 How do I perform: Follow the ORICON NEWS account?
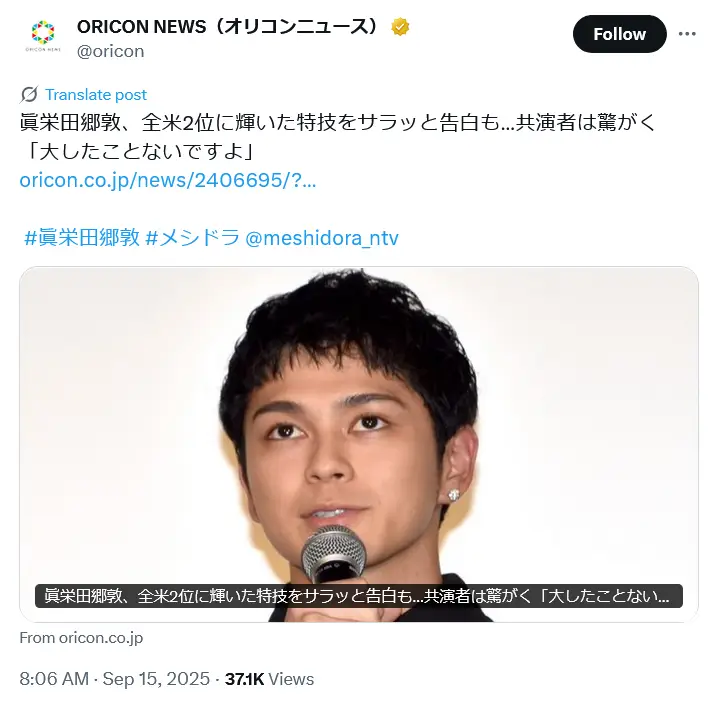pyautogui.click(x=620, y=34)
